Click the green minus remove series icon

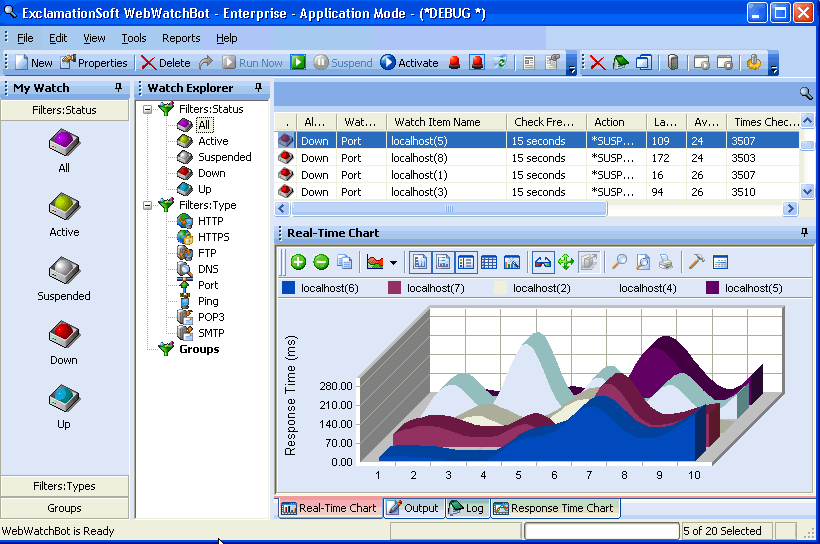coord(321,262)
